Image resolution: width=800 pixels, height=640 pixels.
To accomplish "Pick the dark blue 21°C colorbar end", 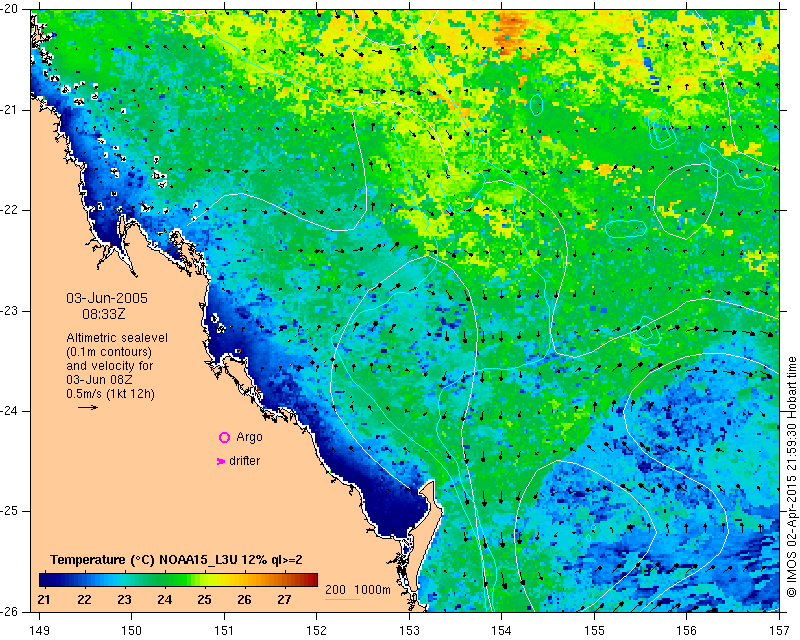I will 43,580.
